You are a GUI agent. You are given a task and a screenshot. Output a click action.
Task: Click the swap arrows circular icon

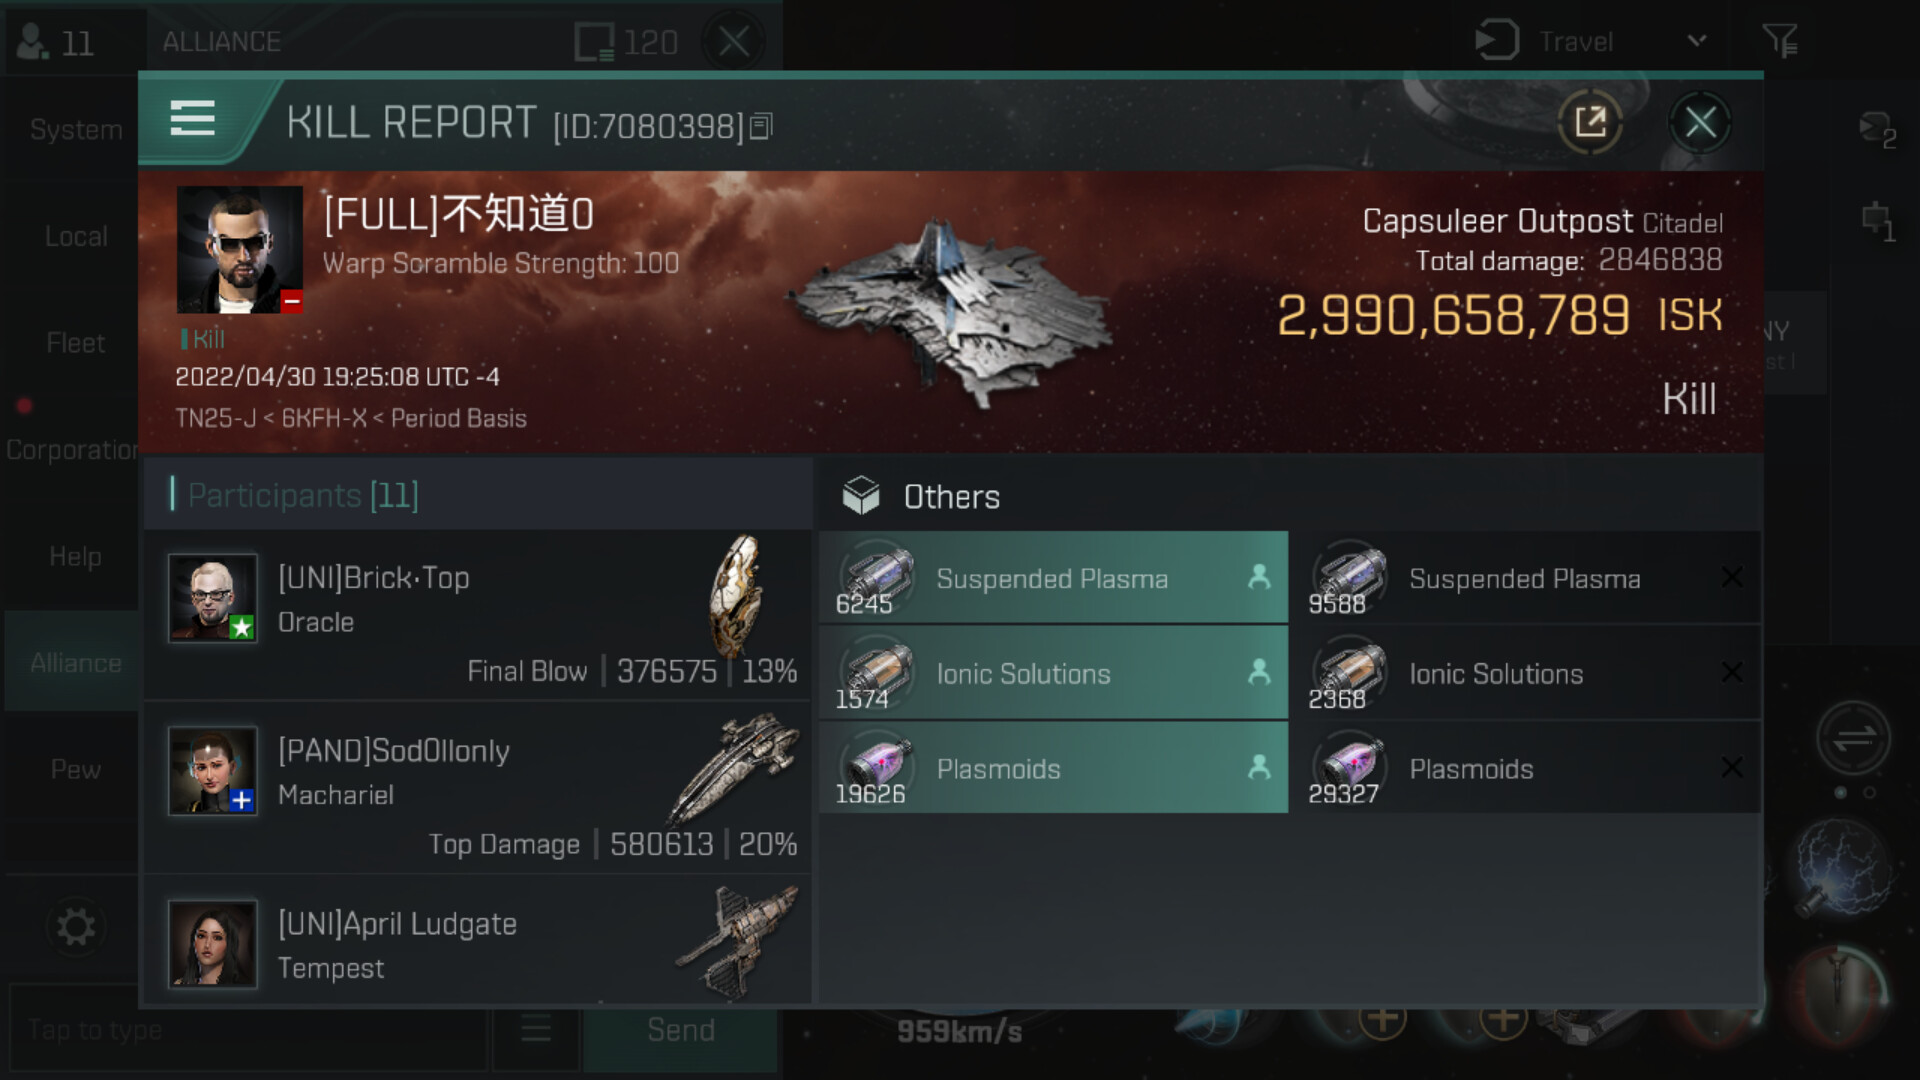tap(1853, 739)
